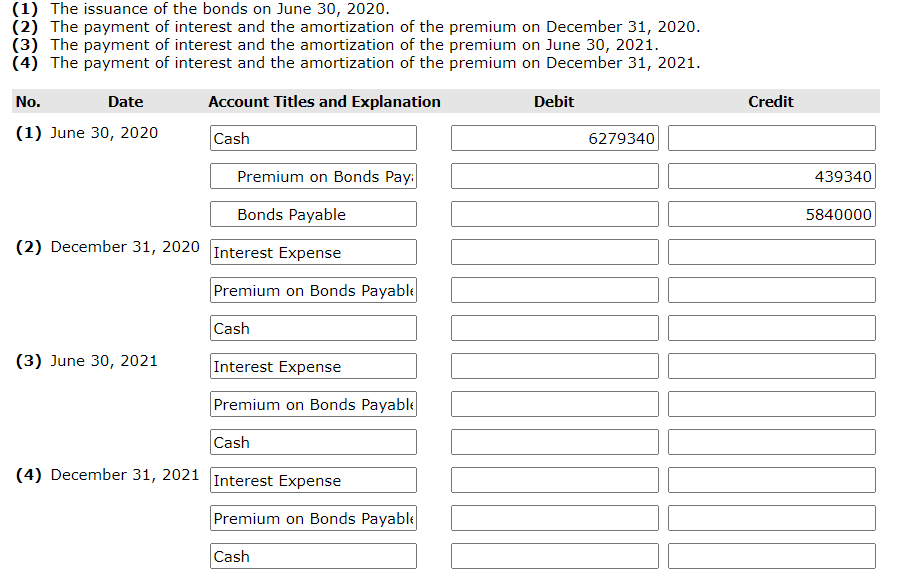The width and height of the screenshot is (902, 585).
Task: Click the Cash account field for June 30, 2020
Action: click(x=313, y=138)
